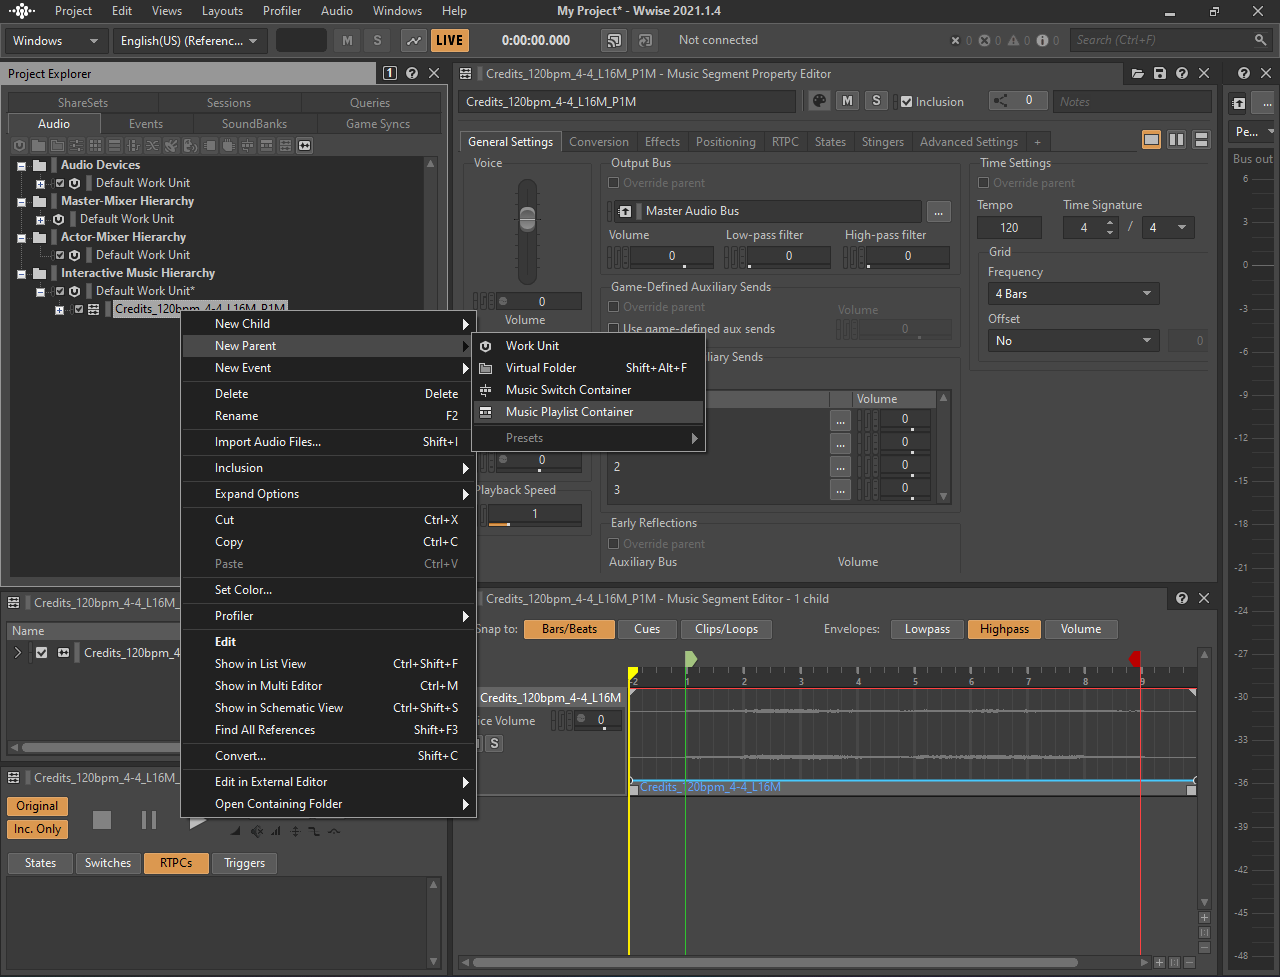The width and height of the screenshot is (1280, 977).
Task: Collapse the Audio Devices tree node
Action: pyautogui.click(x=20, y=165)
